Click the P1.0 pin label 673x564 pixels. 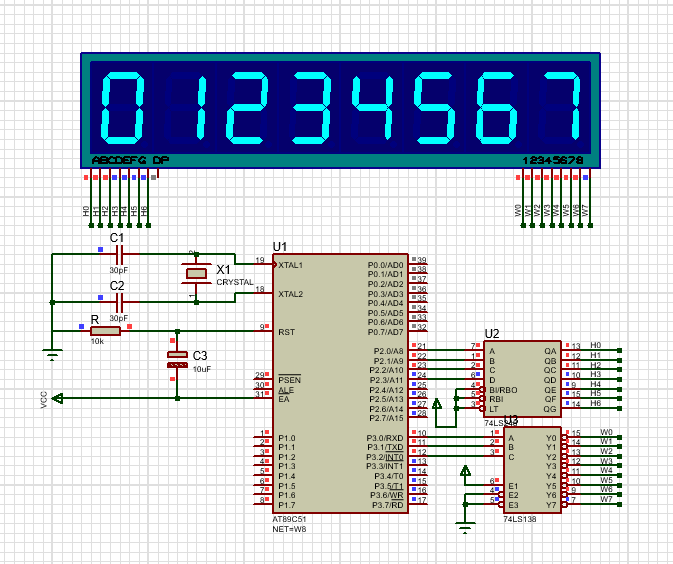coord(287,438)
